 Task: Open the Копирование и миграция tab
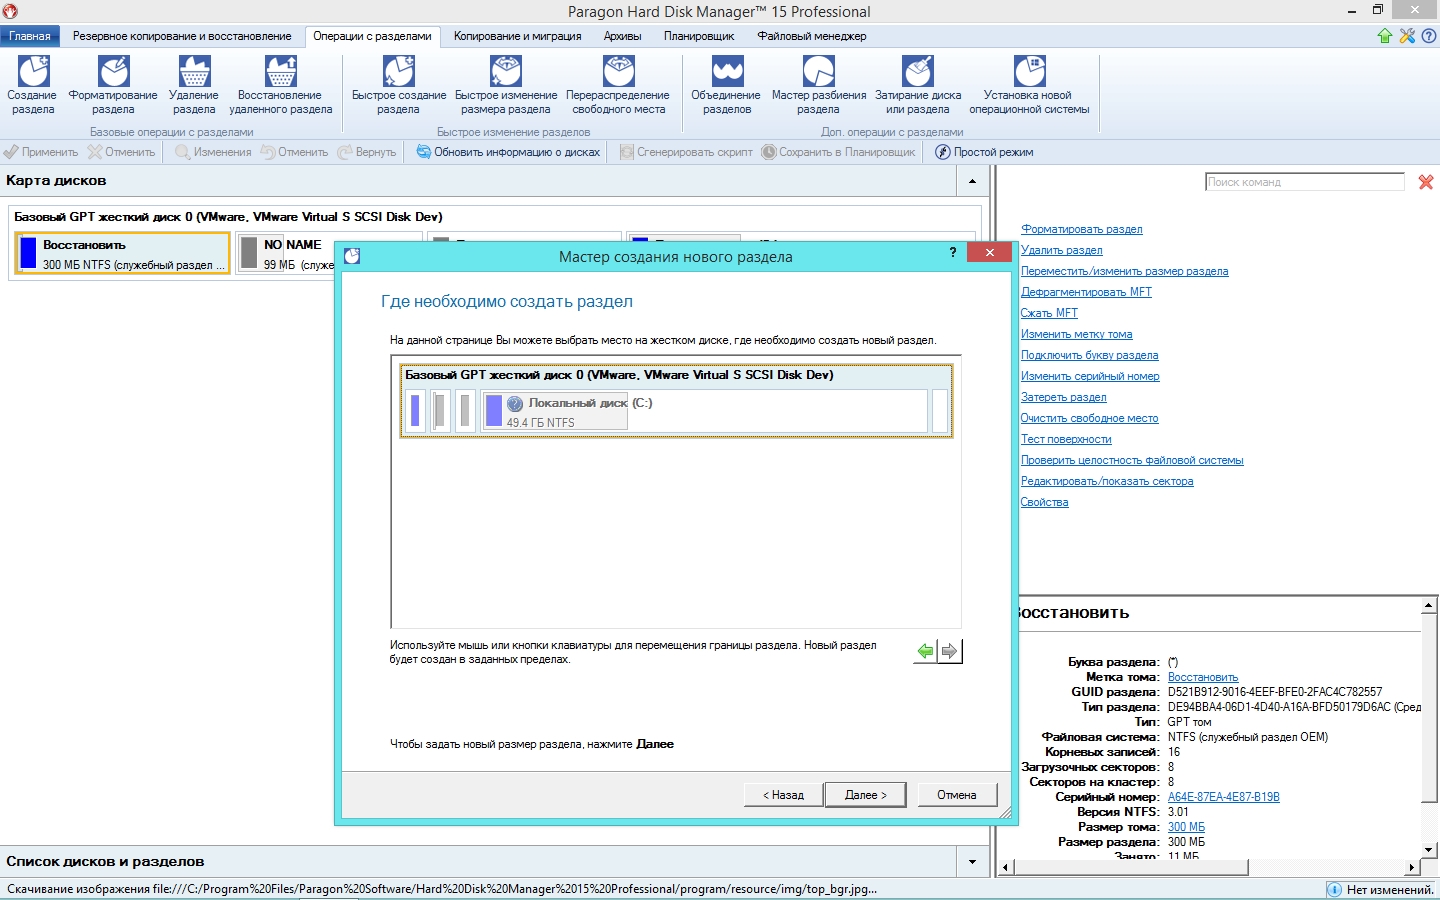click(517, 36)
